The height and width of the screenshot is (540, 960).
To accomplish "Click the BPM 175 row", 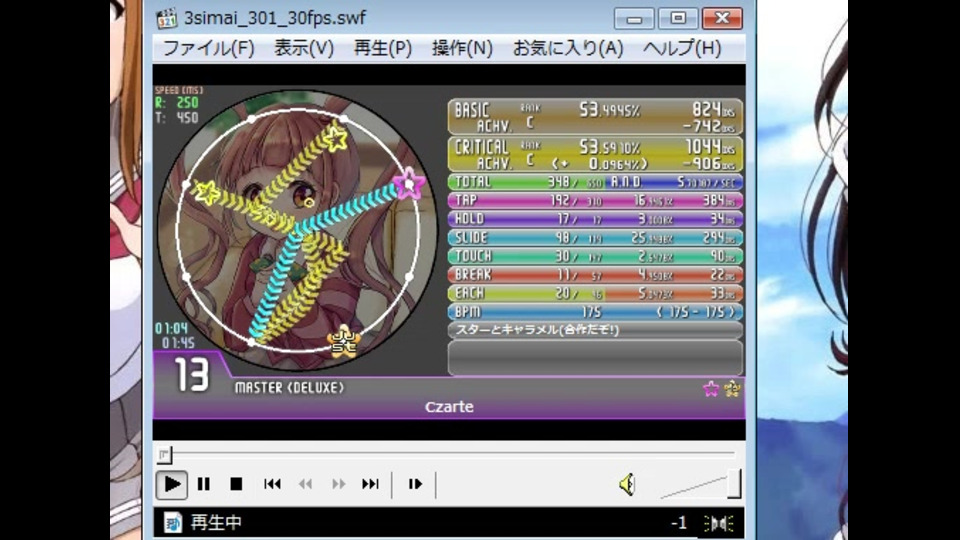I will tap(595, 312).
